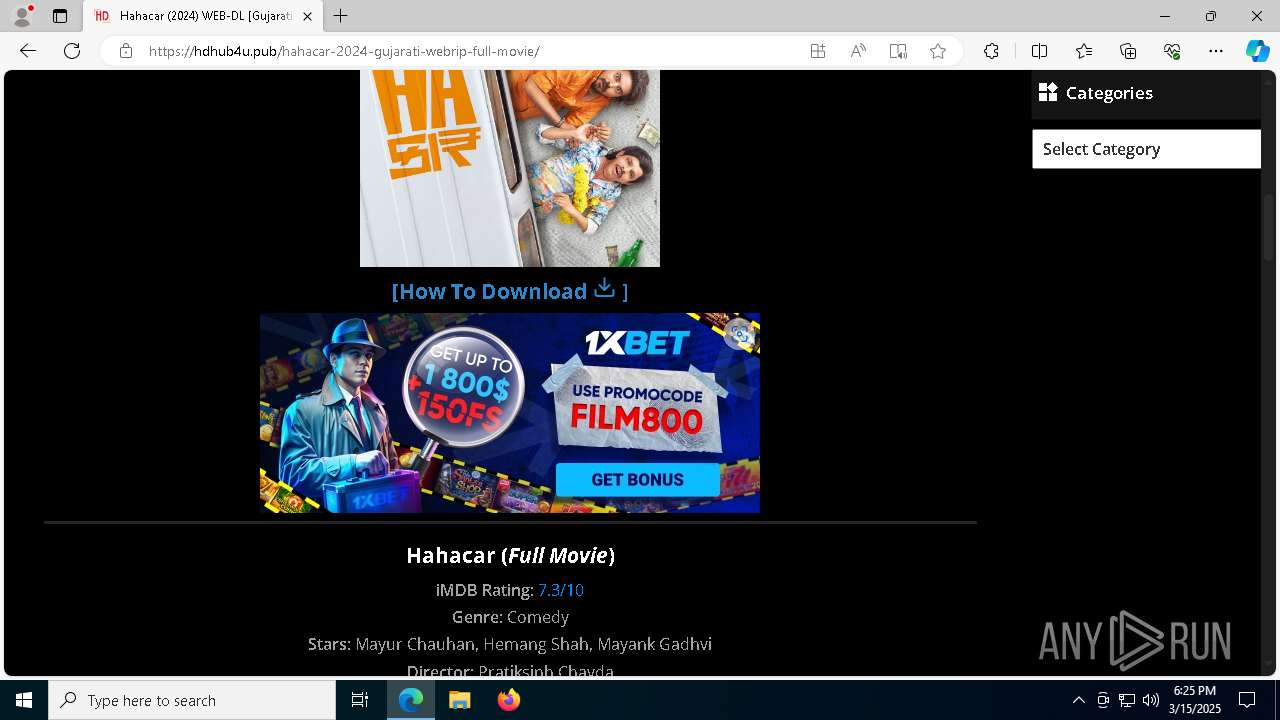The height and width of the screenshot is (720, 1280).
Task: Click the Stars: Mayur Chauhan line
Action: [510, 644]
